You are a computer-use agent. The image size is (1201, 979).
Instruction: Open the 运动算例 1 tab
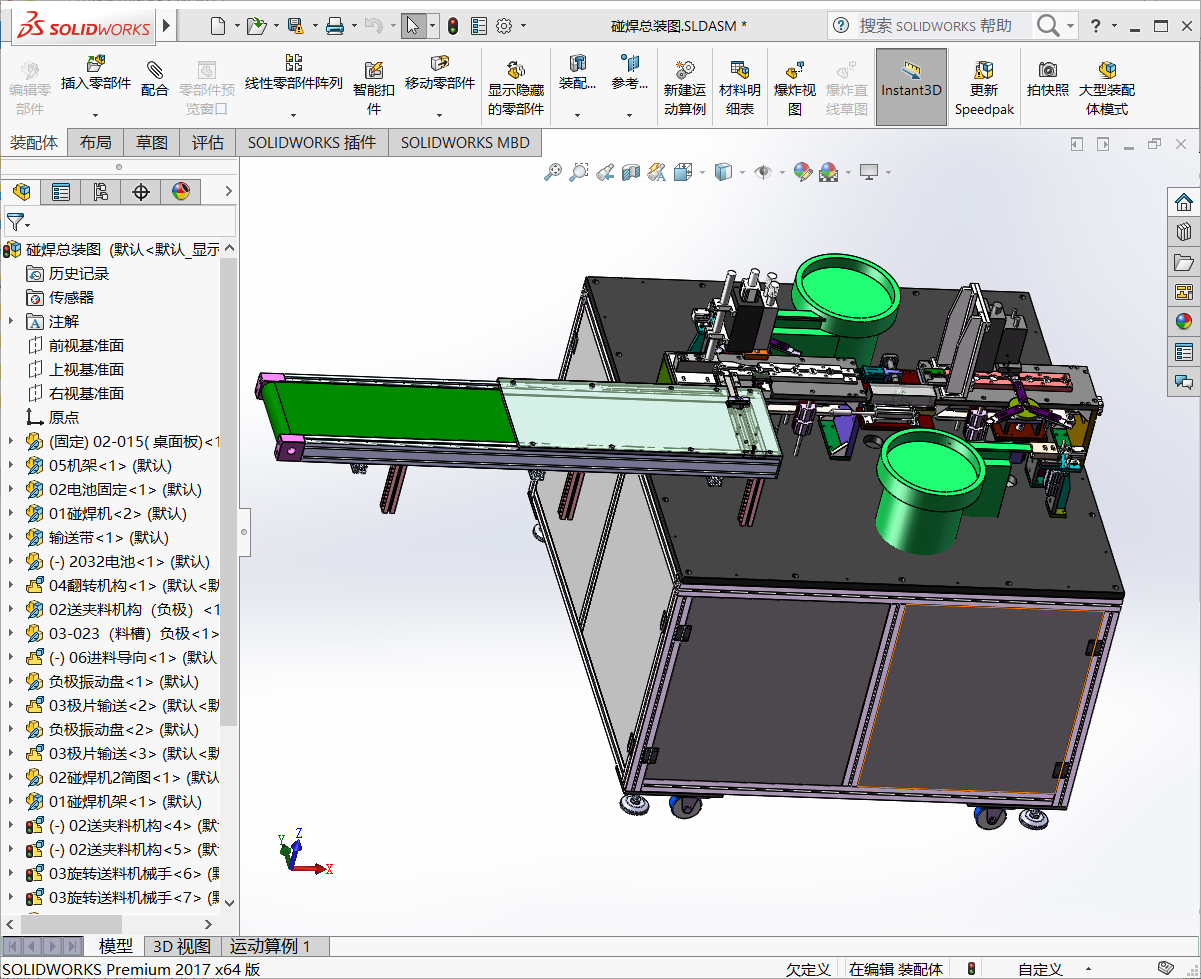point(270,946)
